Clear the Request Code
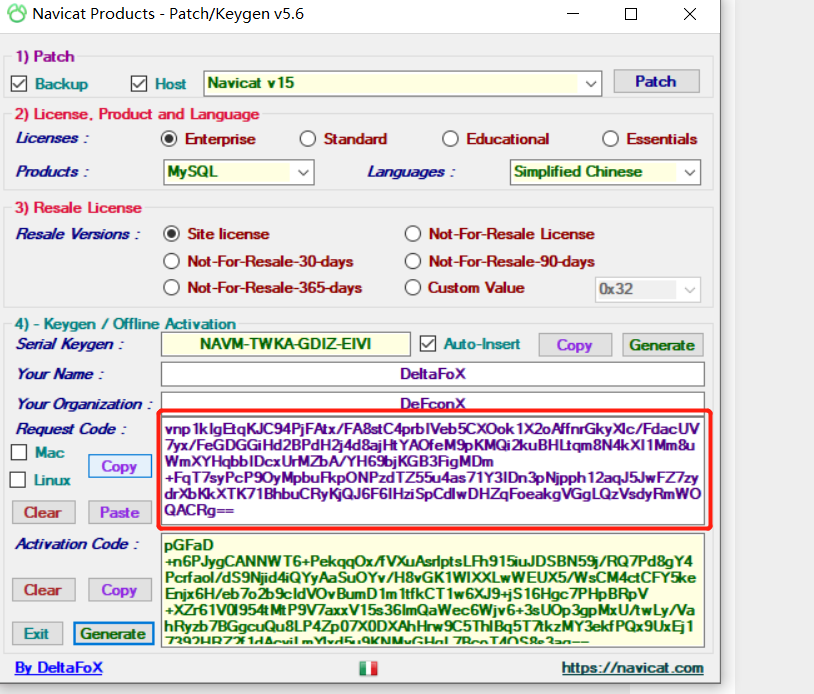Image resolution: width=814 pixels, height=694 pixels. coord(44,512)
